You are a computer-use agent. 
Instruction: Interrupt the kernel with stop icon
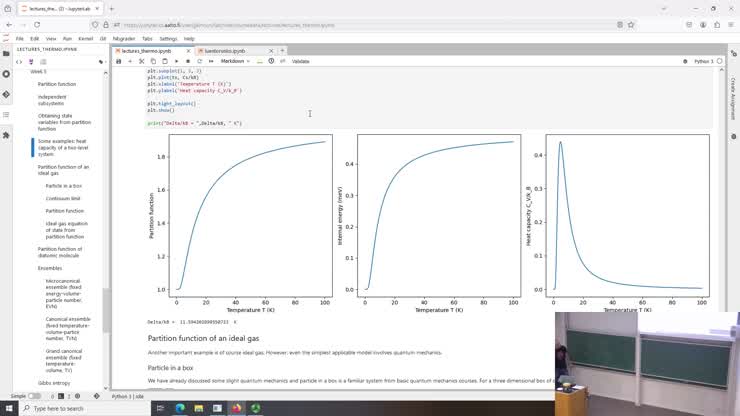point(187,61)
